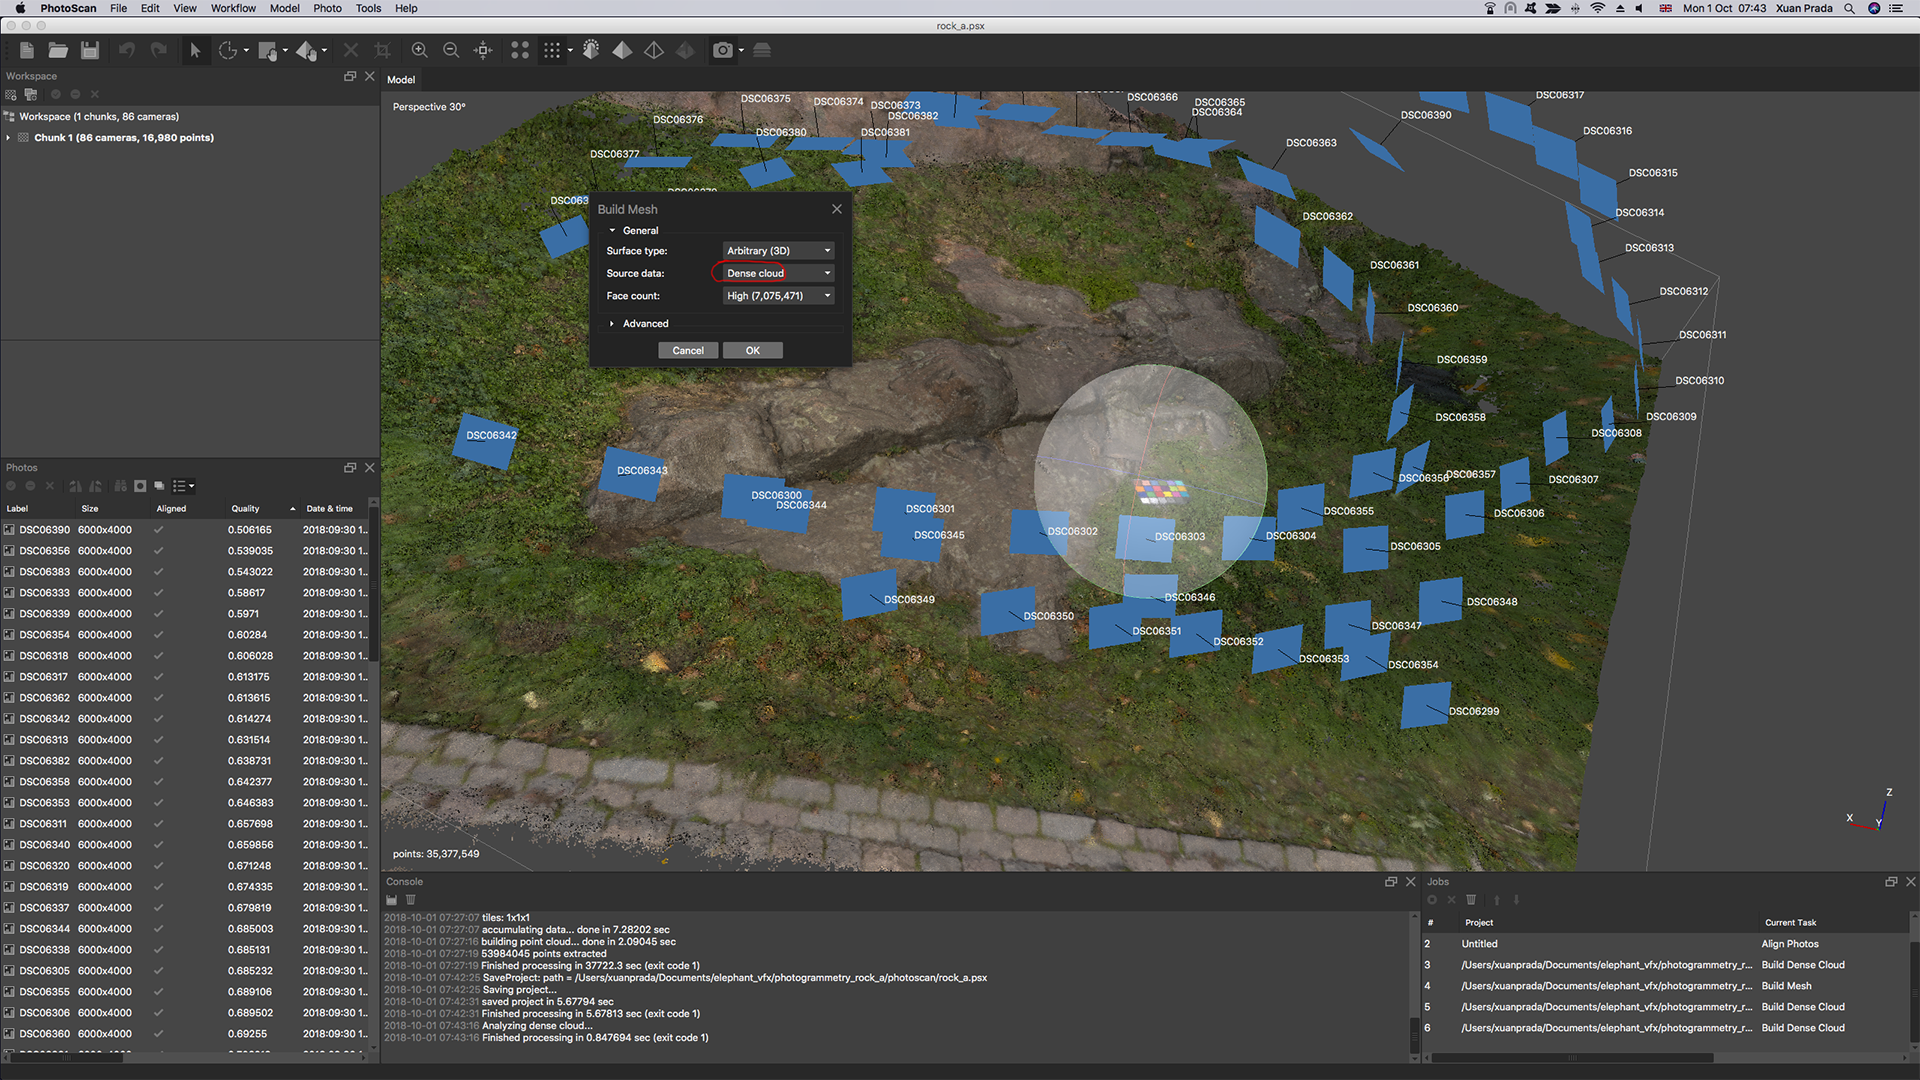Toggle Show Cameras camera icon

723,50
